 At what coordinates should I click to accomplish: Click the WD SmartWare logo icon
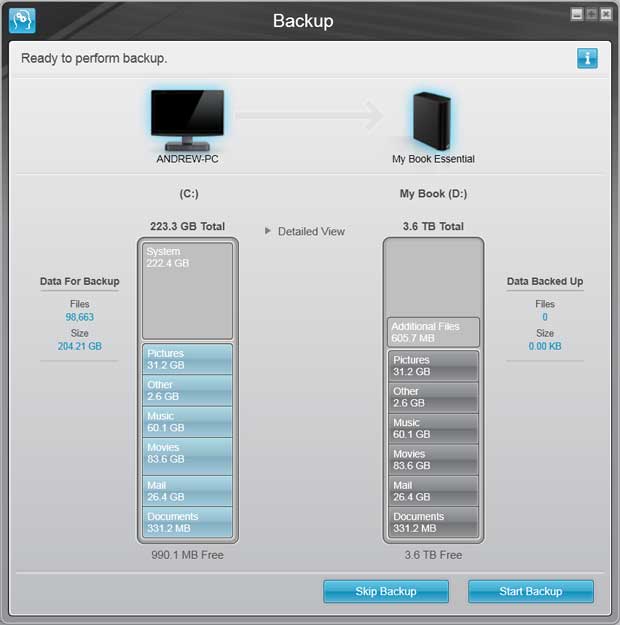[x=22, y=20]
